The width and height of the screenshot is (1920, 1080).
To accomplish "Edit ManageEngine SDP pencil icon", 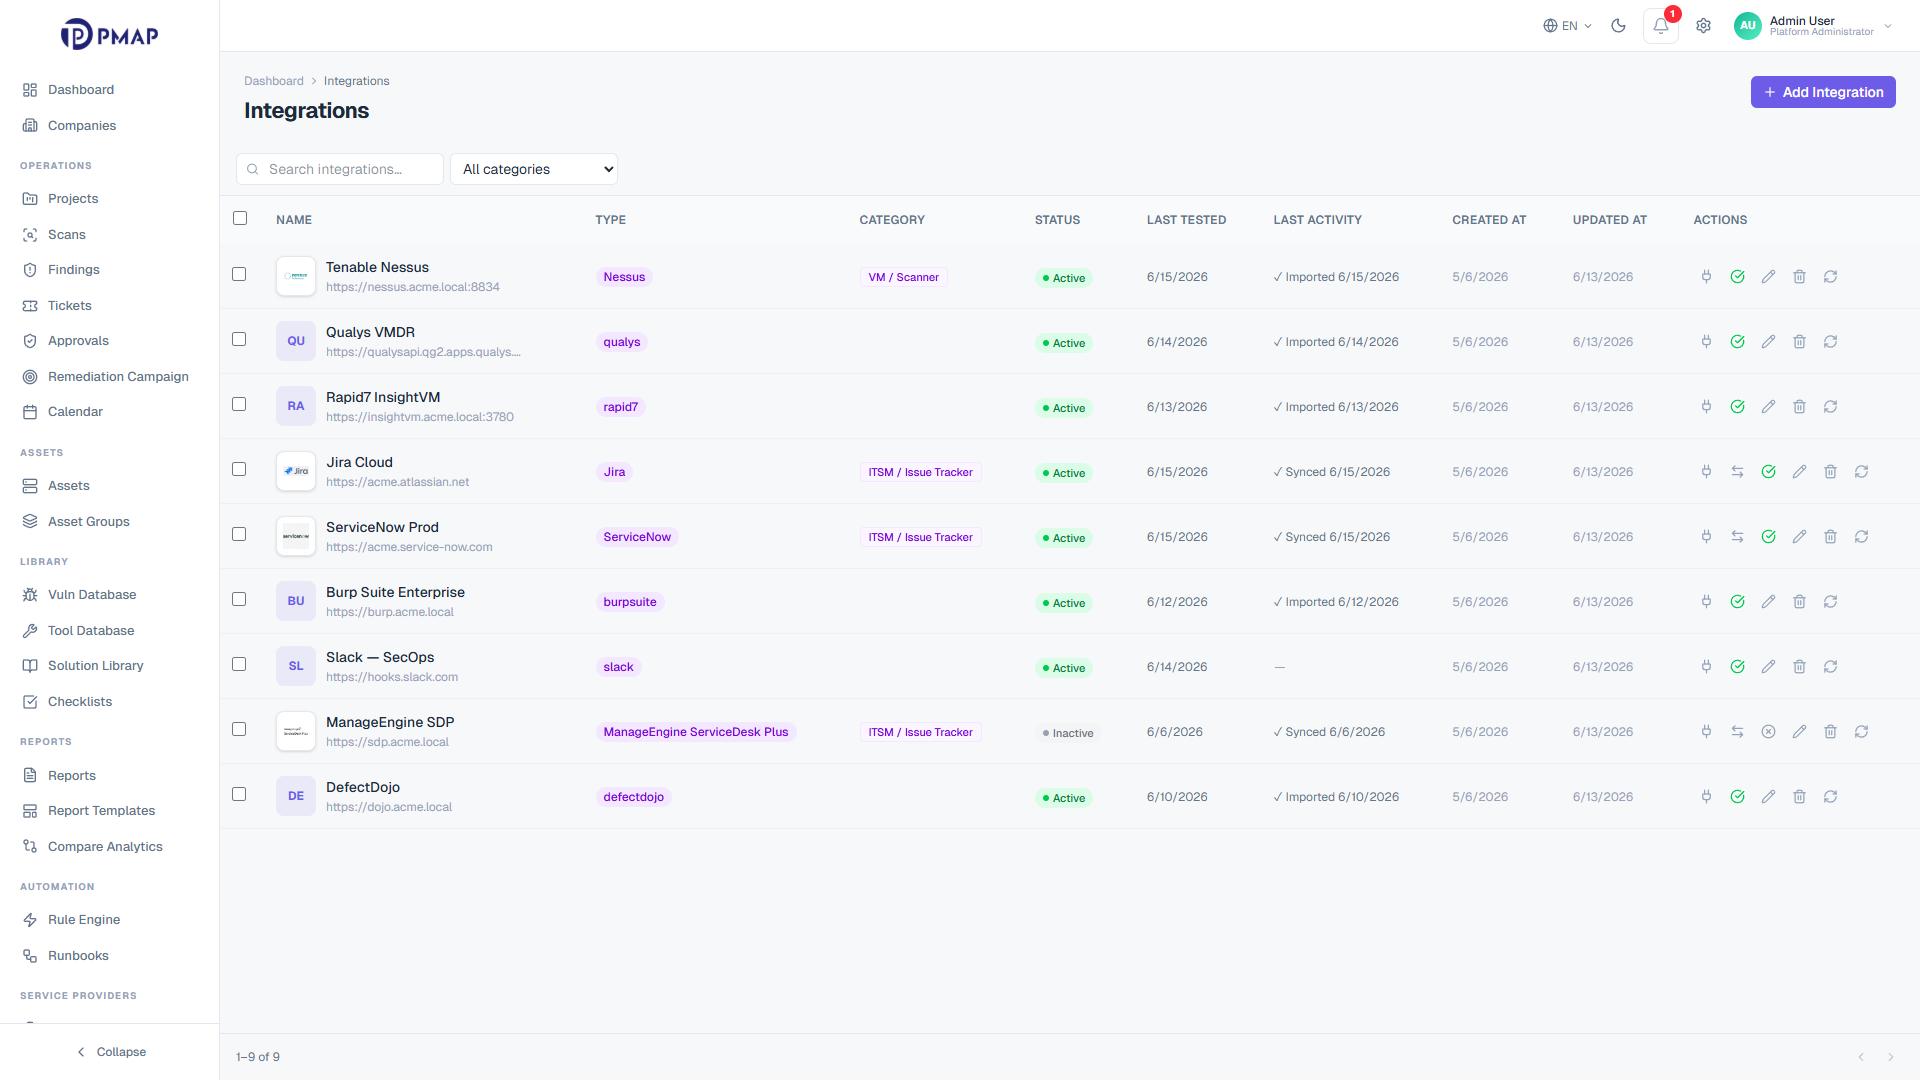I will [1799, 732].
